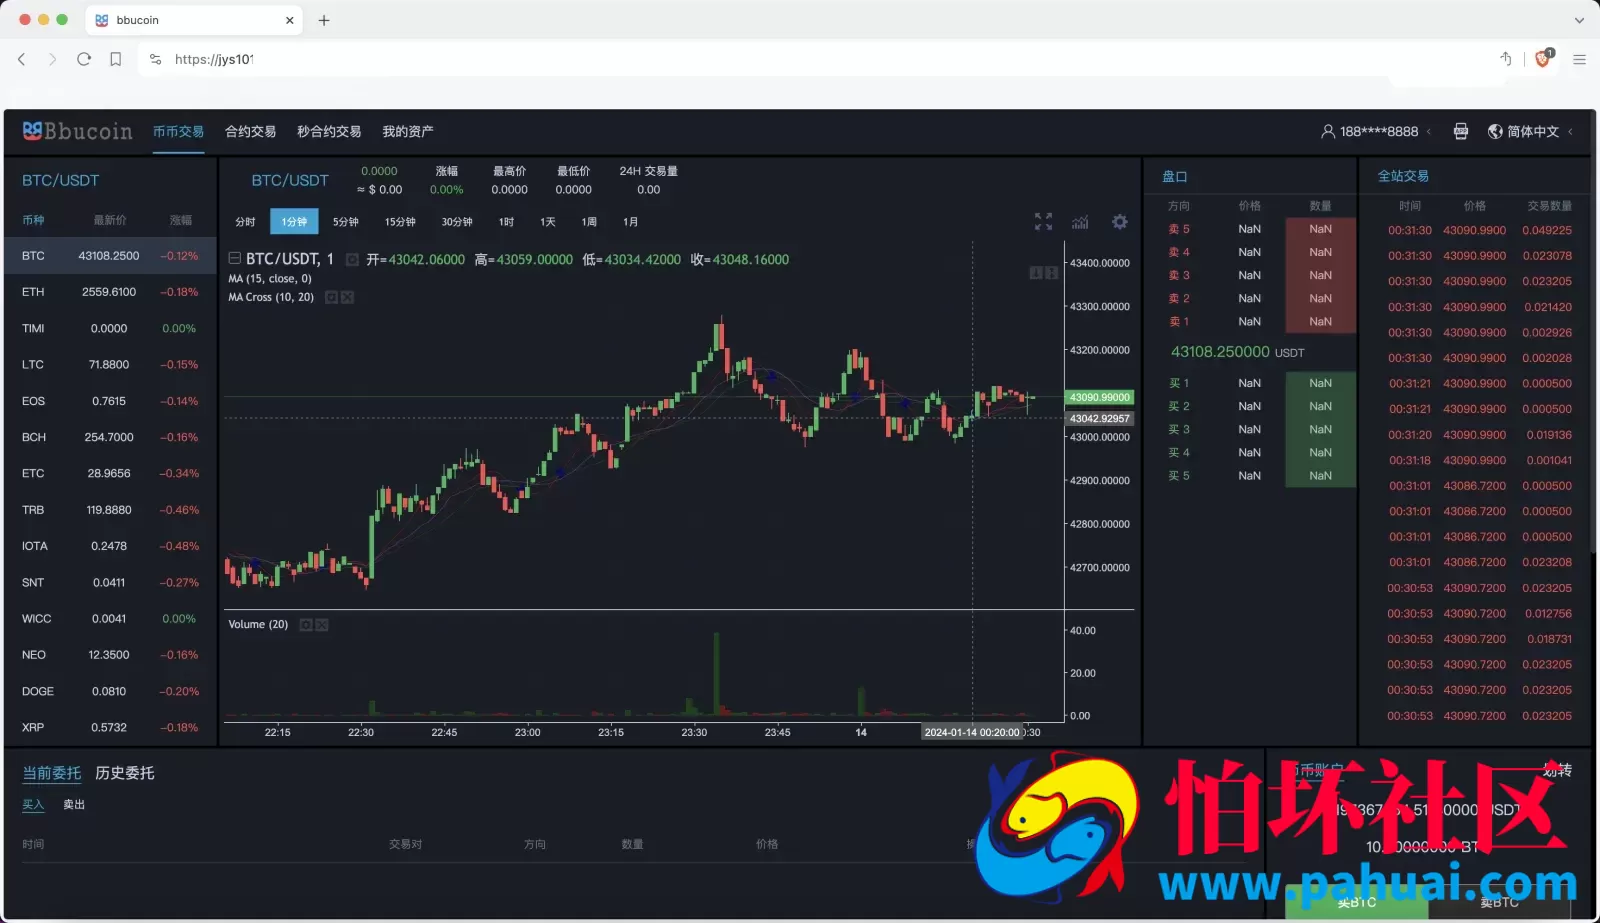Open chart settings gear
This screenshot has width=1600, height=923.
tap(1120, 222)
